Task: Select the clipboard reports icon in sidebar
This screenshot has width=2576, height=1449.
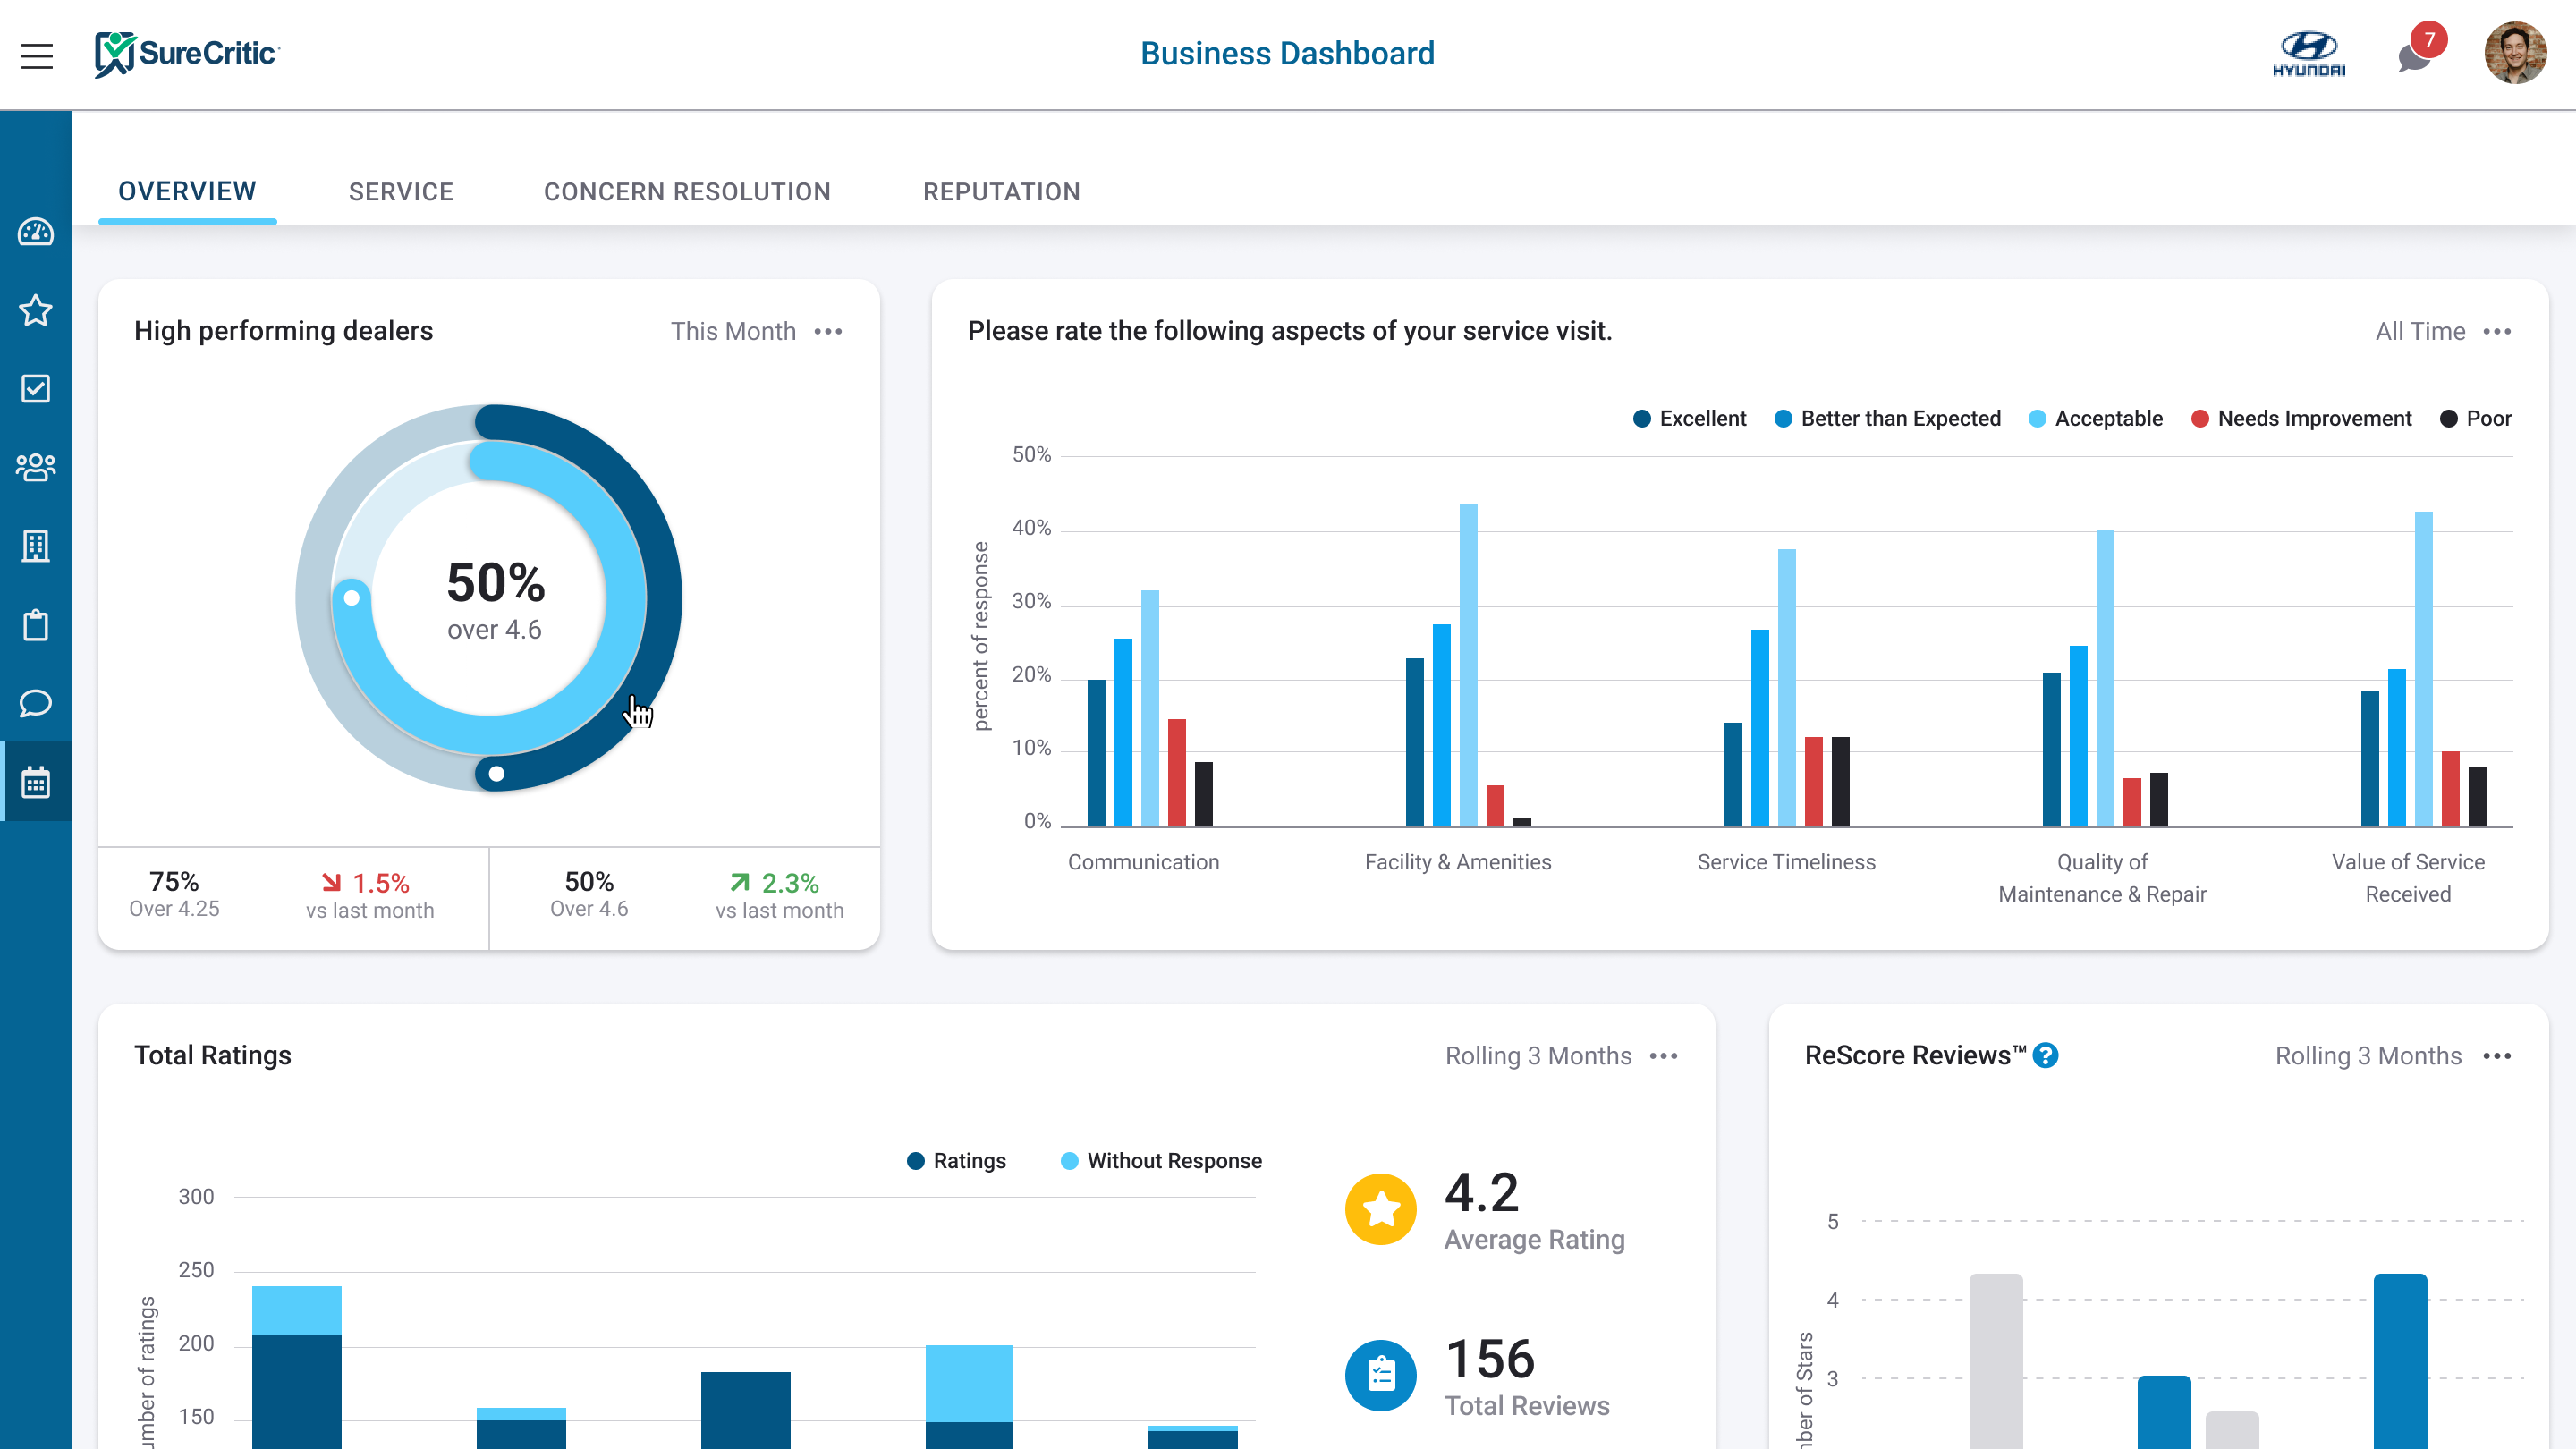Action: click(x=36, y=625)
